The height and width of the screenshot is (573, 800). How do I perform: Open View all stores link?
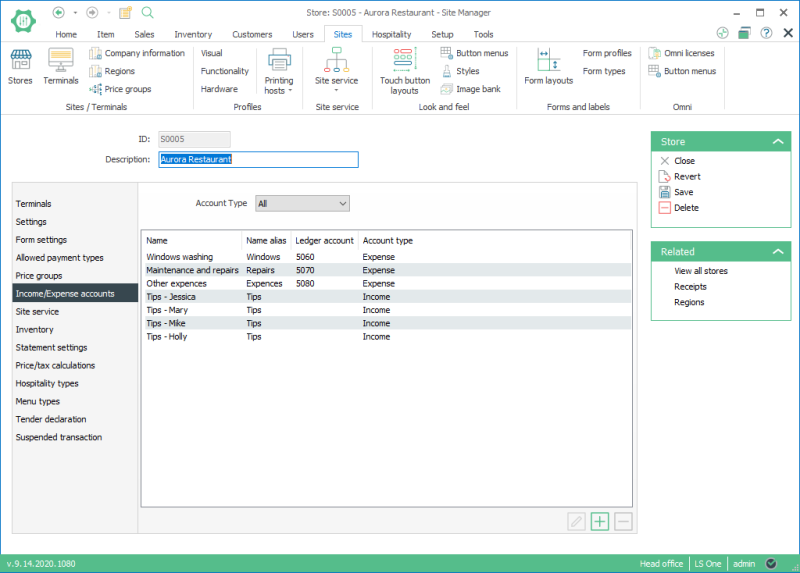click(x=701, y=271)
